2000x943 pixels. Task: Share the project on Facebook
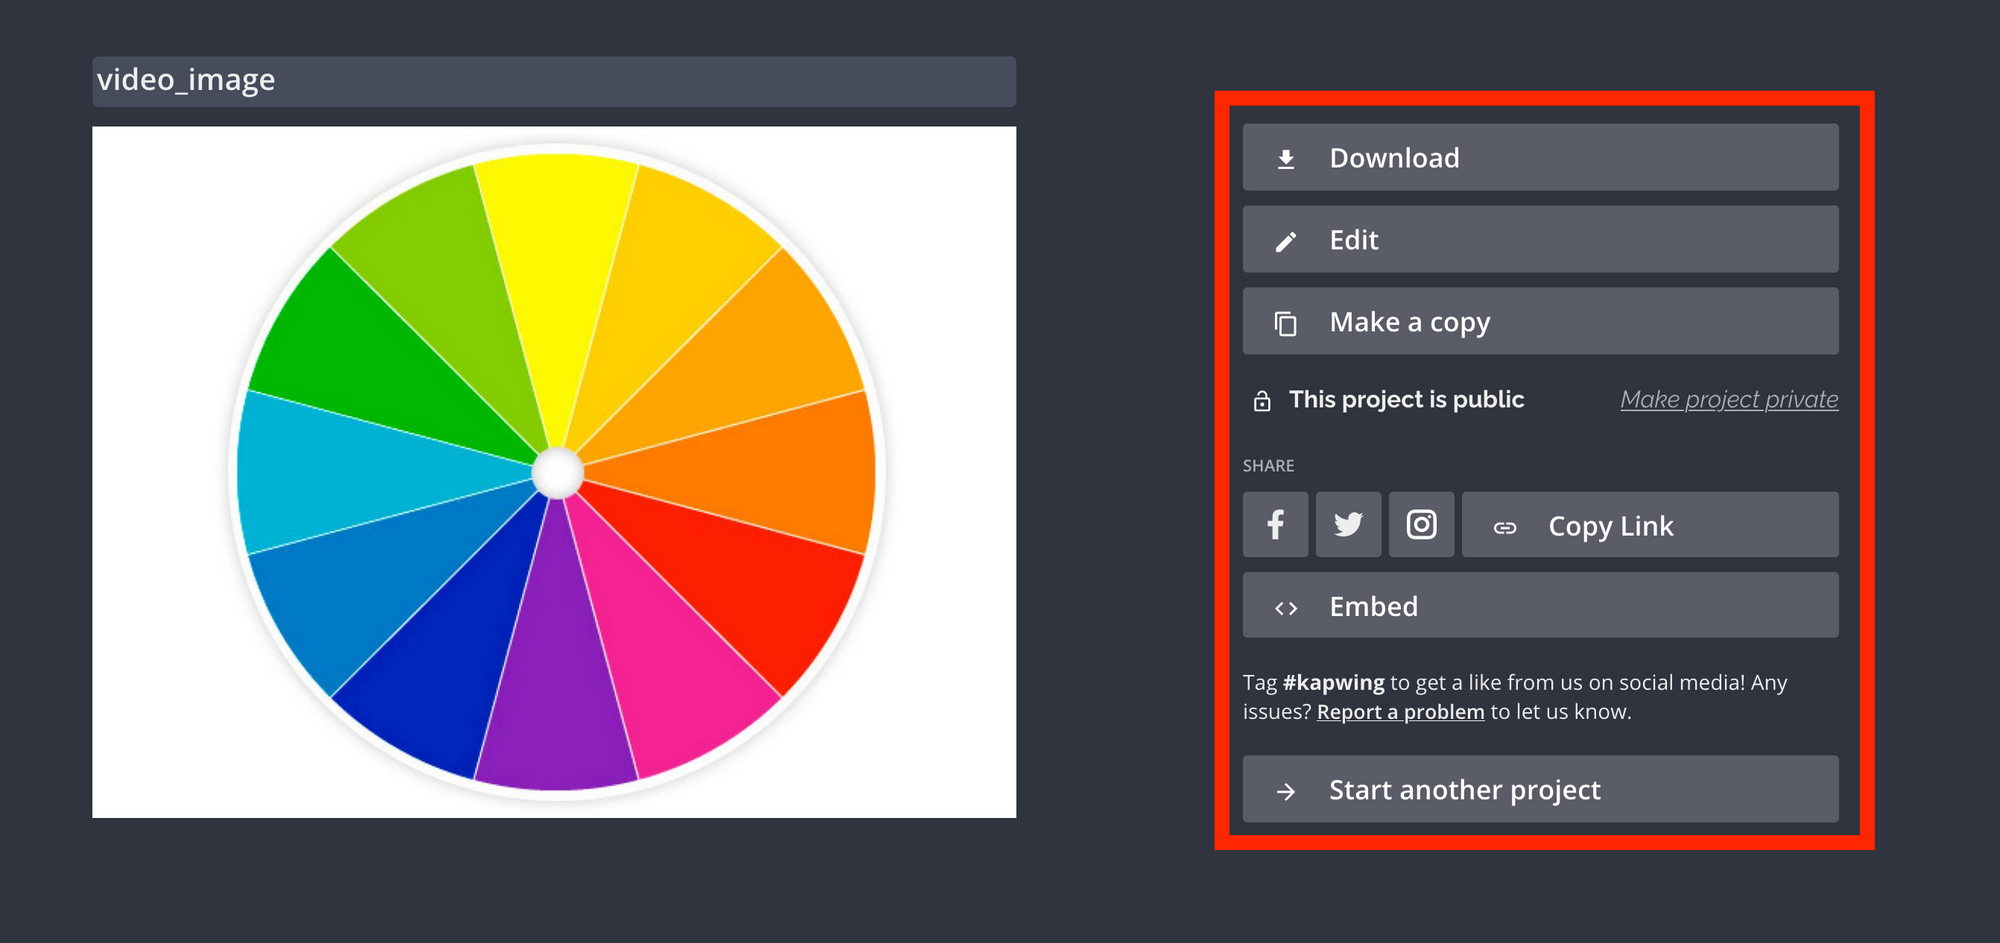coord(1275,525)
